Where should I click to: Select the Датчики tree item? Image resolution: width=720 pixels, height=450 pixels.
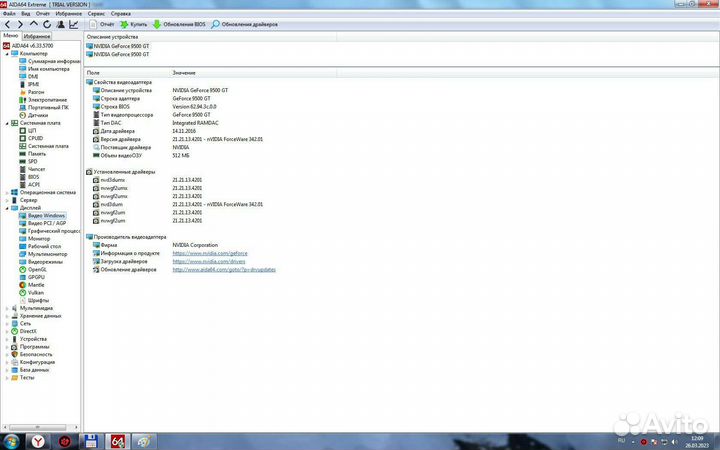click(34, 115)
